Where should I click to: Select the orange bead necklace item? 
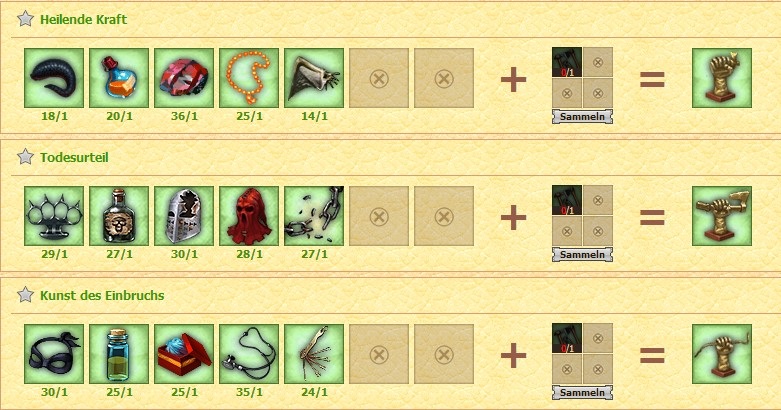[249, 78]
